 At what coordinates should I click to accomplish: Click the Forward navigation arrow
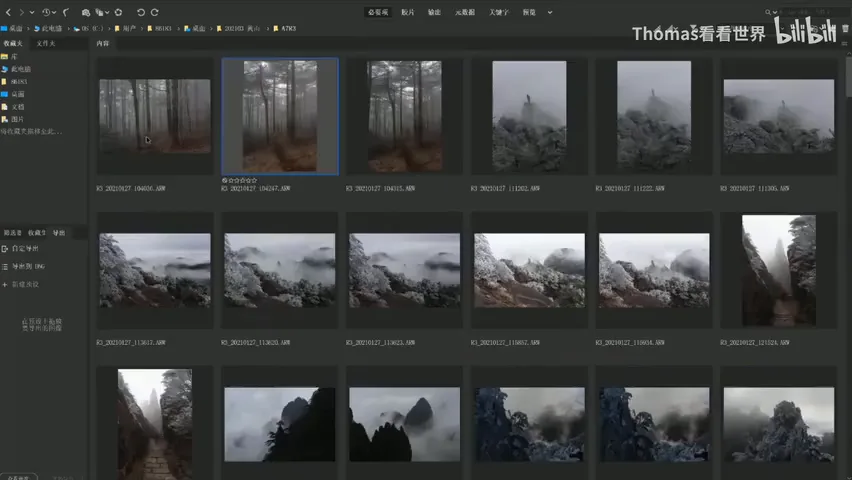[21, 12]
